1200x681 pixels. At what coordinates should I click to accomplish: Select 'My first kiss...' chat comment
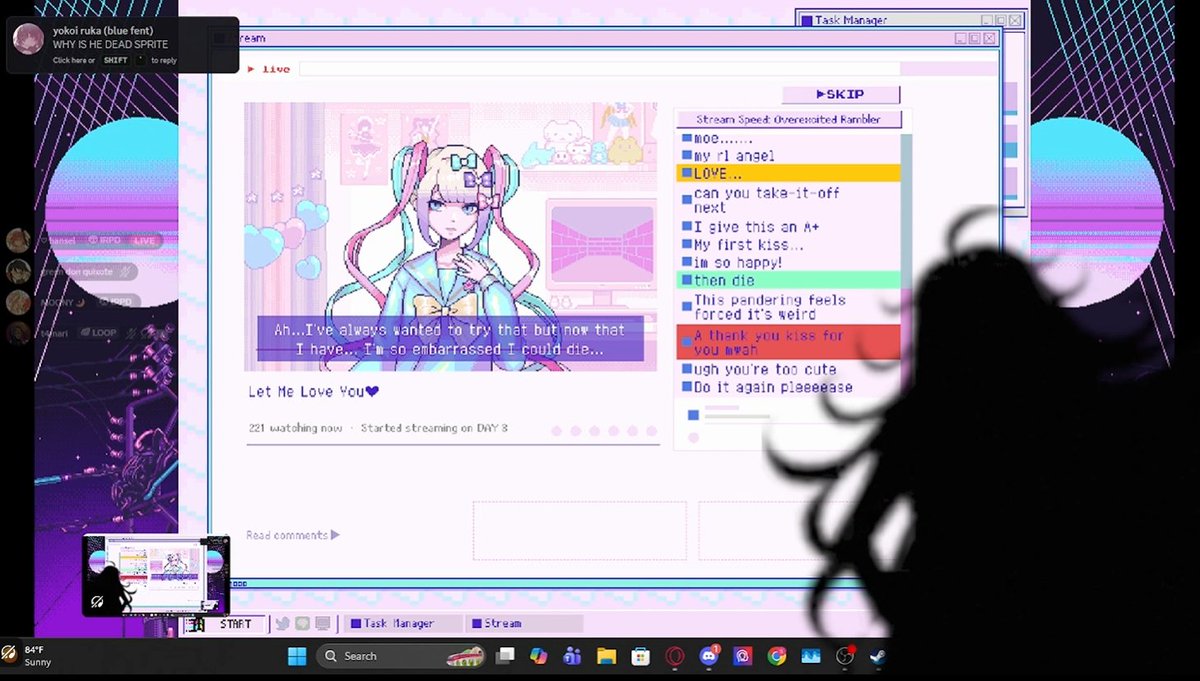coord(788,245)
